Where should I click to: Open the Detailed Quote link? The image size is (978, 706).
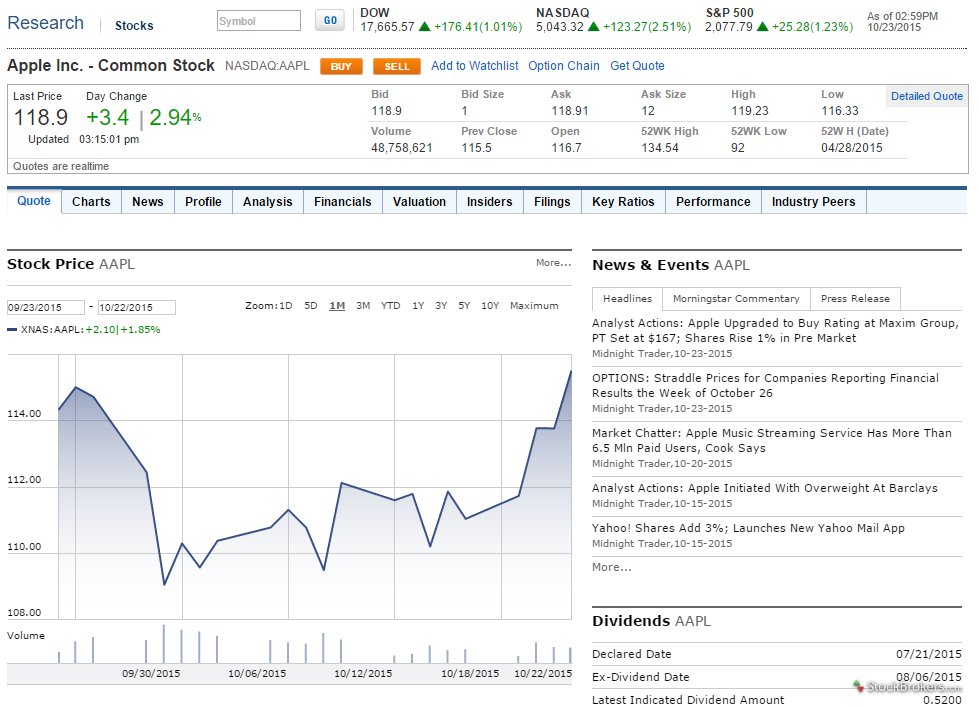[927, 96]
